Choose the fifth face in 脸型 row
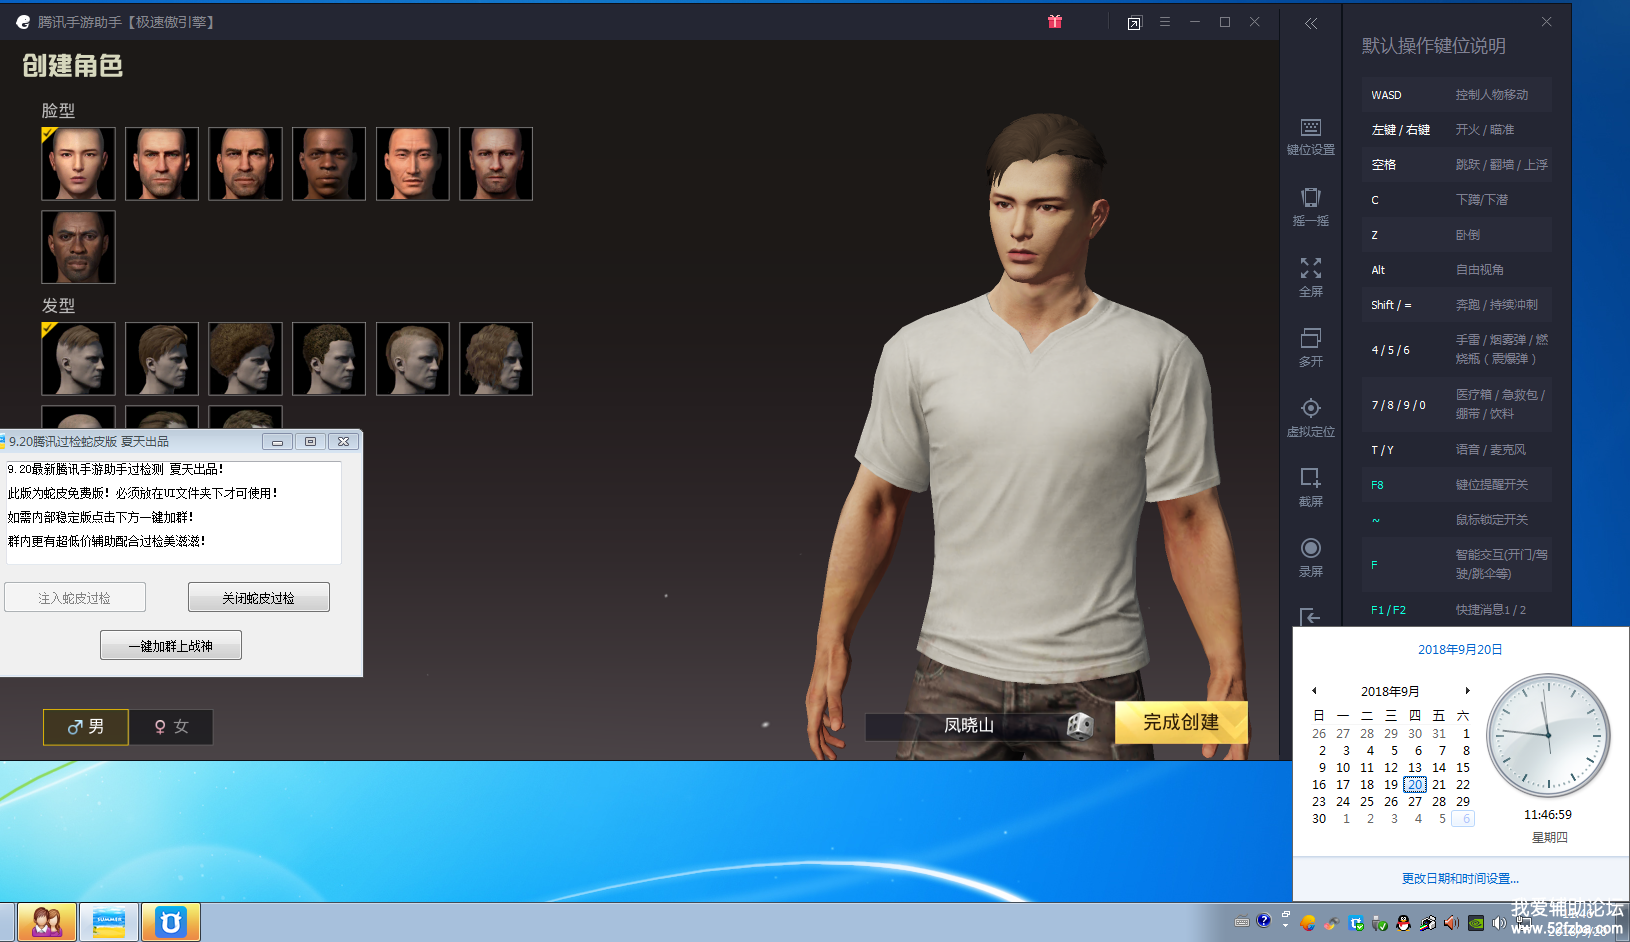The image size is (1630, 942). click(x=412, y=164)
